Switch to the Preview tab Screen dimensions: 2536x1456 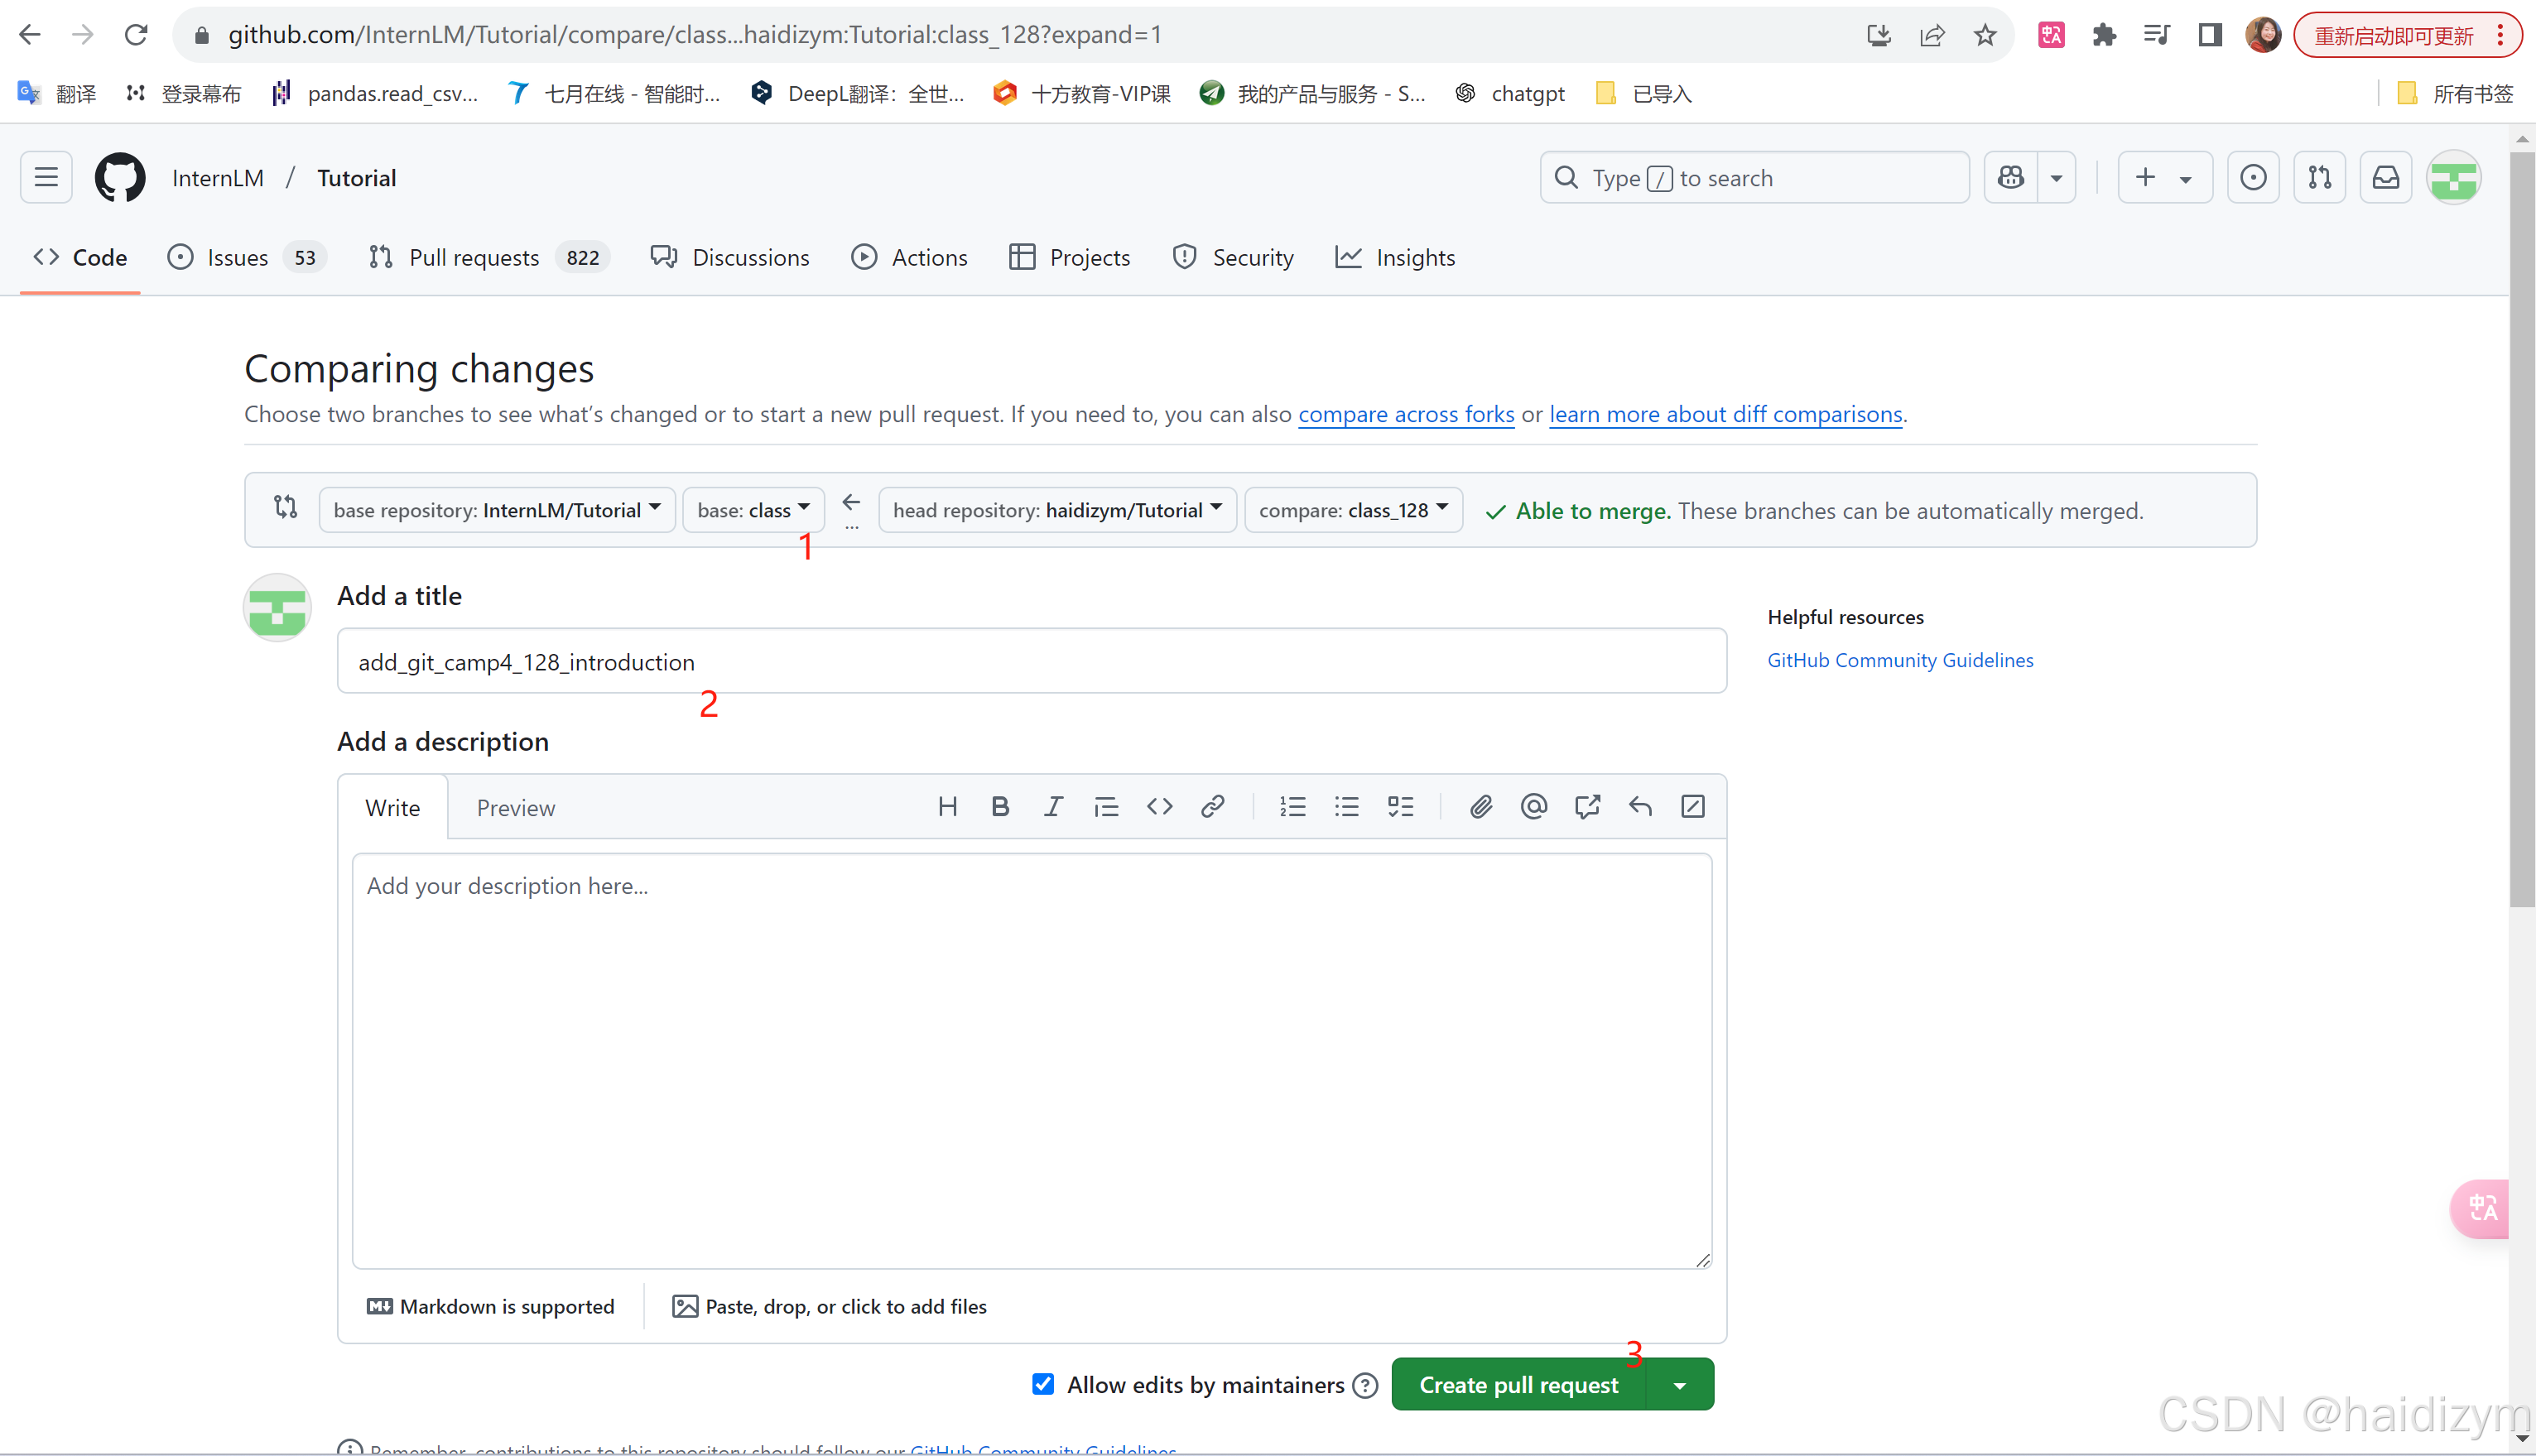click(x=515, y=808)
